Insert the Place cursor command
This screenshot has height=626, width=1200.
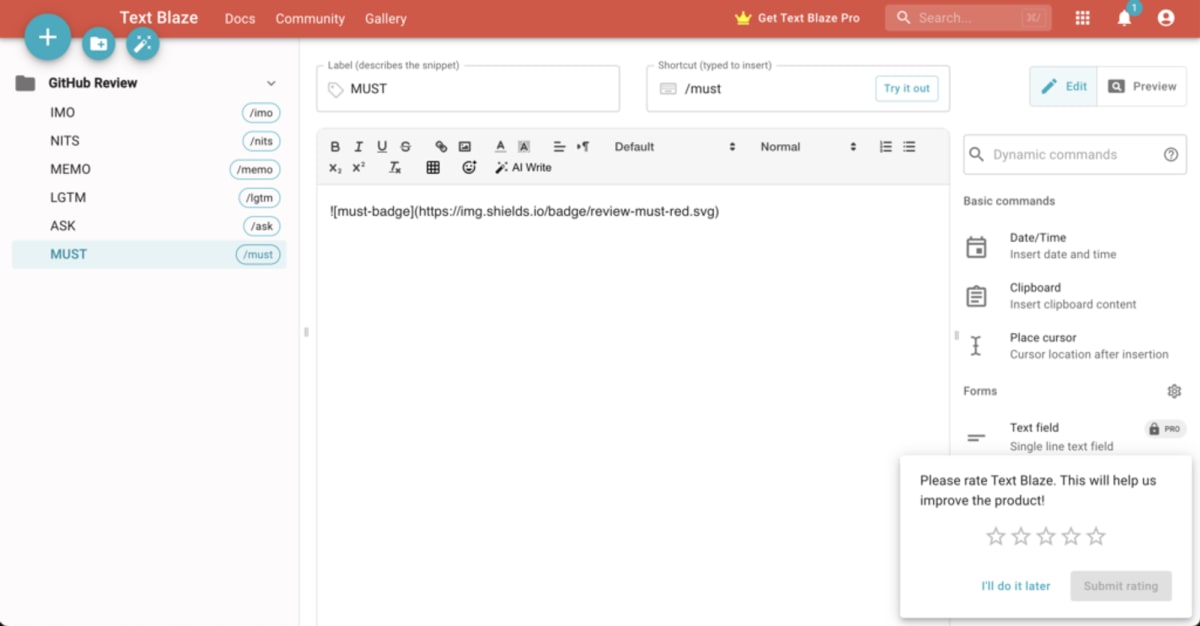coord(1075,346)
